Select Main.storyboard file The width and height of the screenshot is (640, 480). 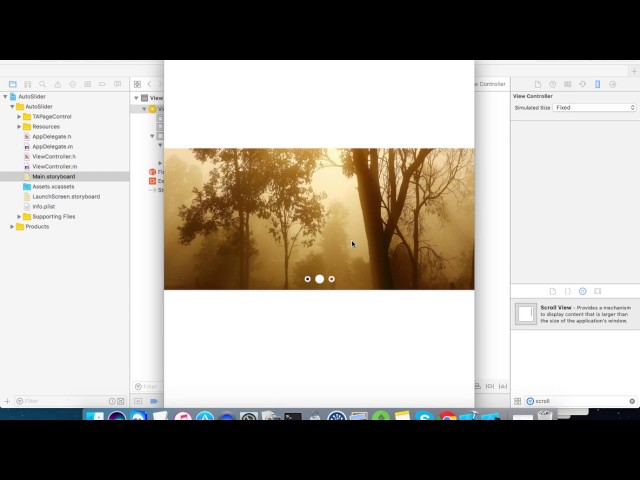coord(53,177)
